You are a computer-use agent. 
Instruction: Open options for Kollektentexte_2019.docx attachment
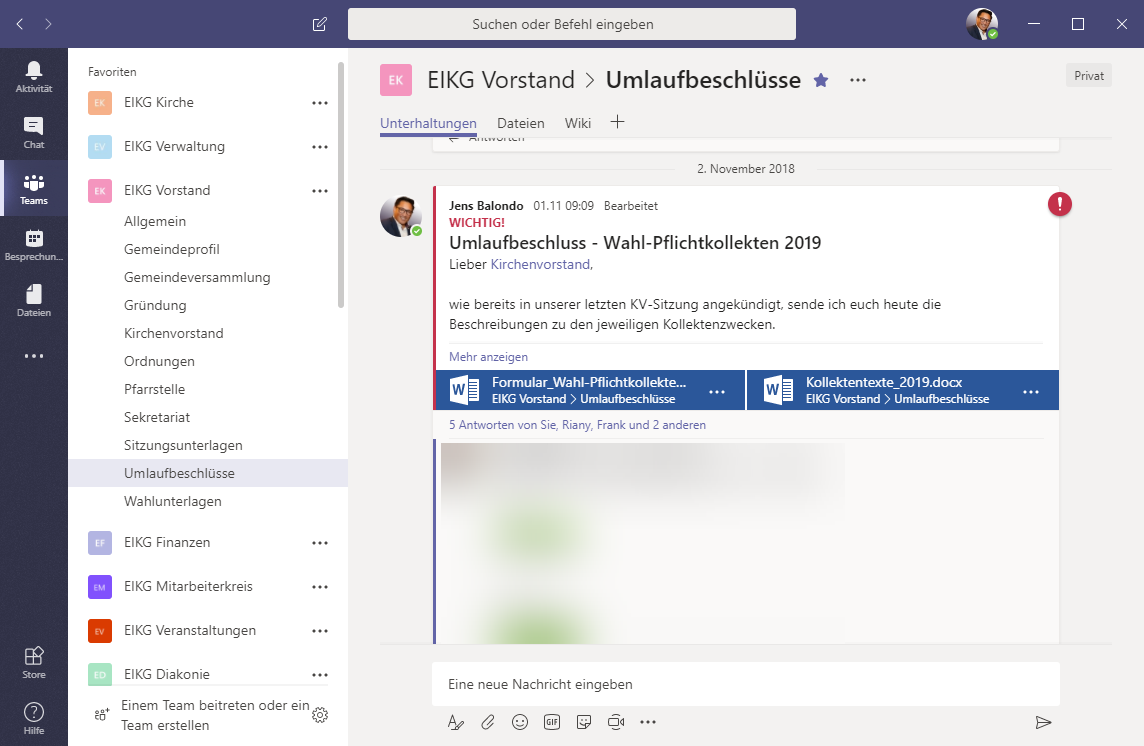coord(1031,392)
